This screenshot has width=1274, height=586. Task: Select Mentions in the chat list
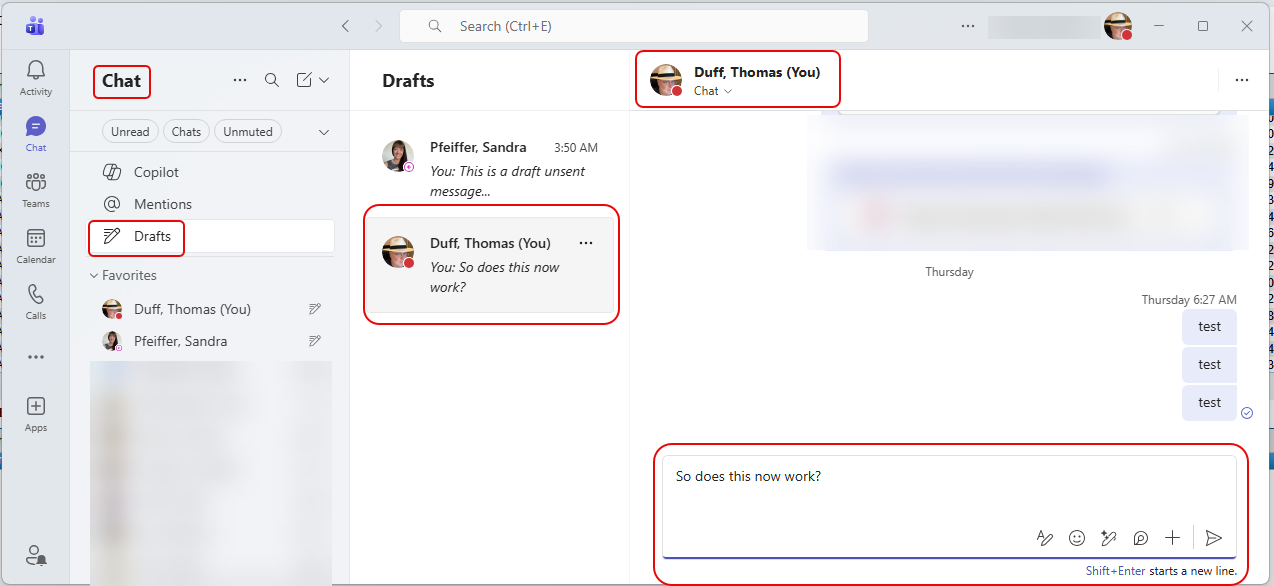click(x=162, y=204)
